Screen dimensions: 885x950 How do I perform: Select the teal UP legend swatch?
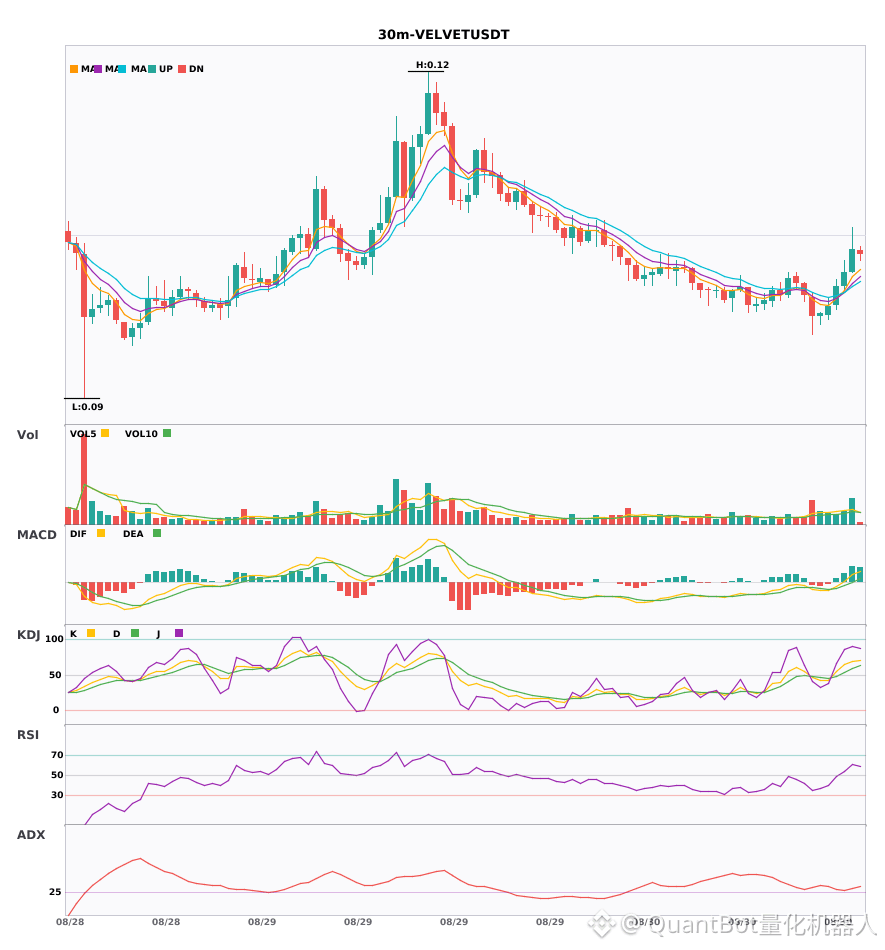(x=152, y=69)
